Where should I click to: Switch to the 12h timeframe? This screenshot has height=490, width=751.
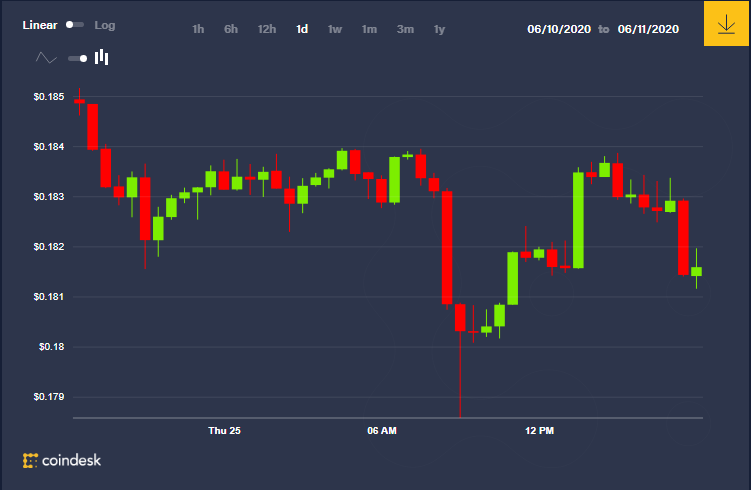(267, 29)
